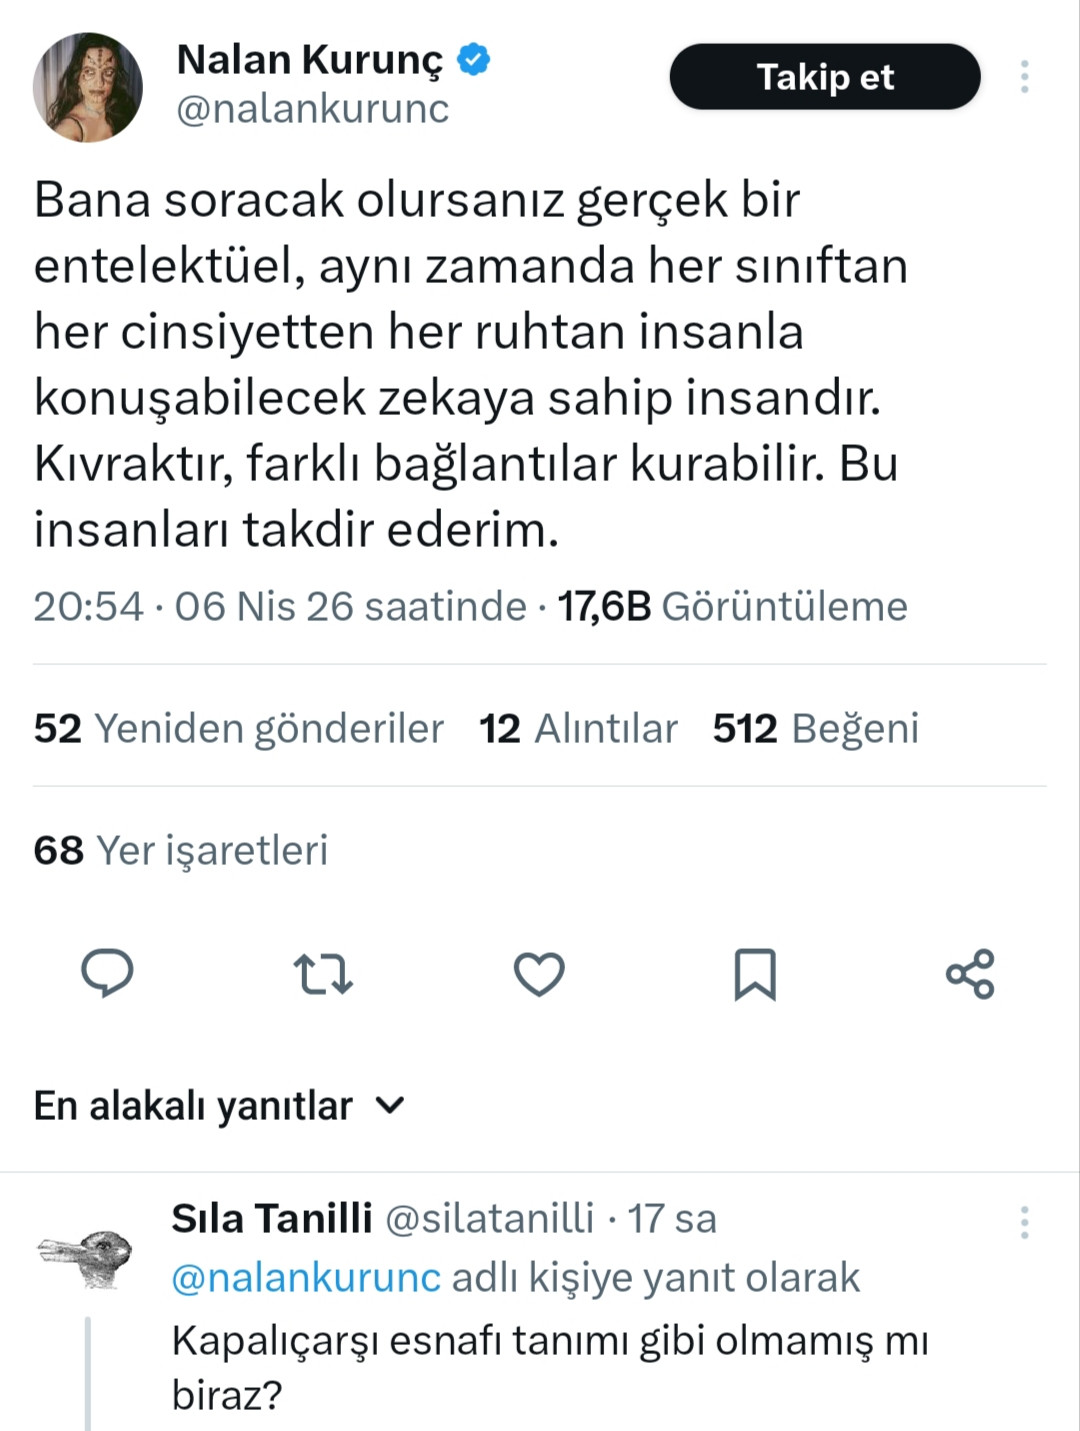
Task: View the 52 Yeniden gönderiler list
Action: pyautogui.click(x=239, y=729)
